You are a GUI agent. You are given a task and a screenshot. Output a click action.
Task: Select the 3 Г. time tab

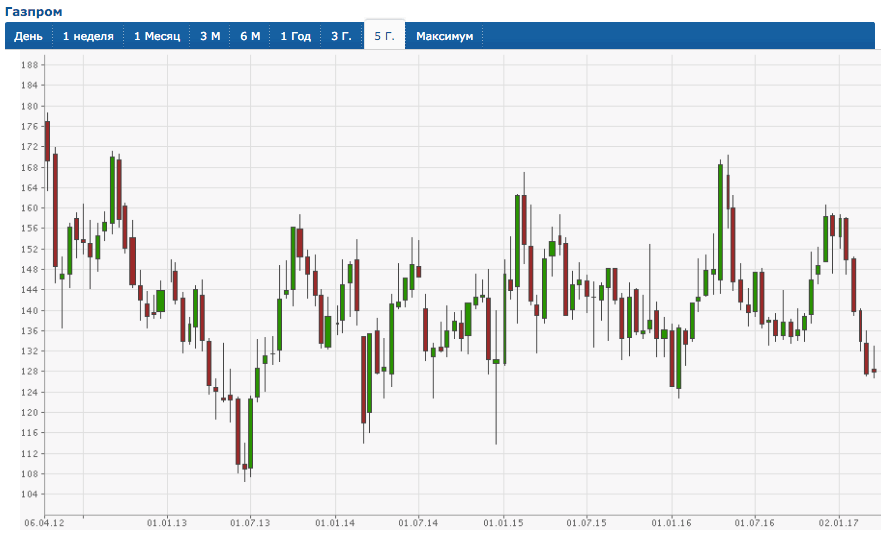342,36
